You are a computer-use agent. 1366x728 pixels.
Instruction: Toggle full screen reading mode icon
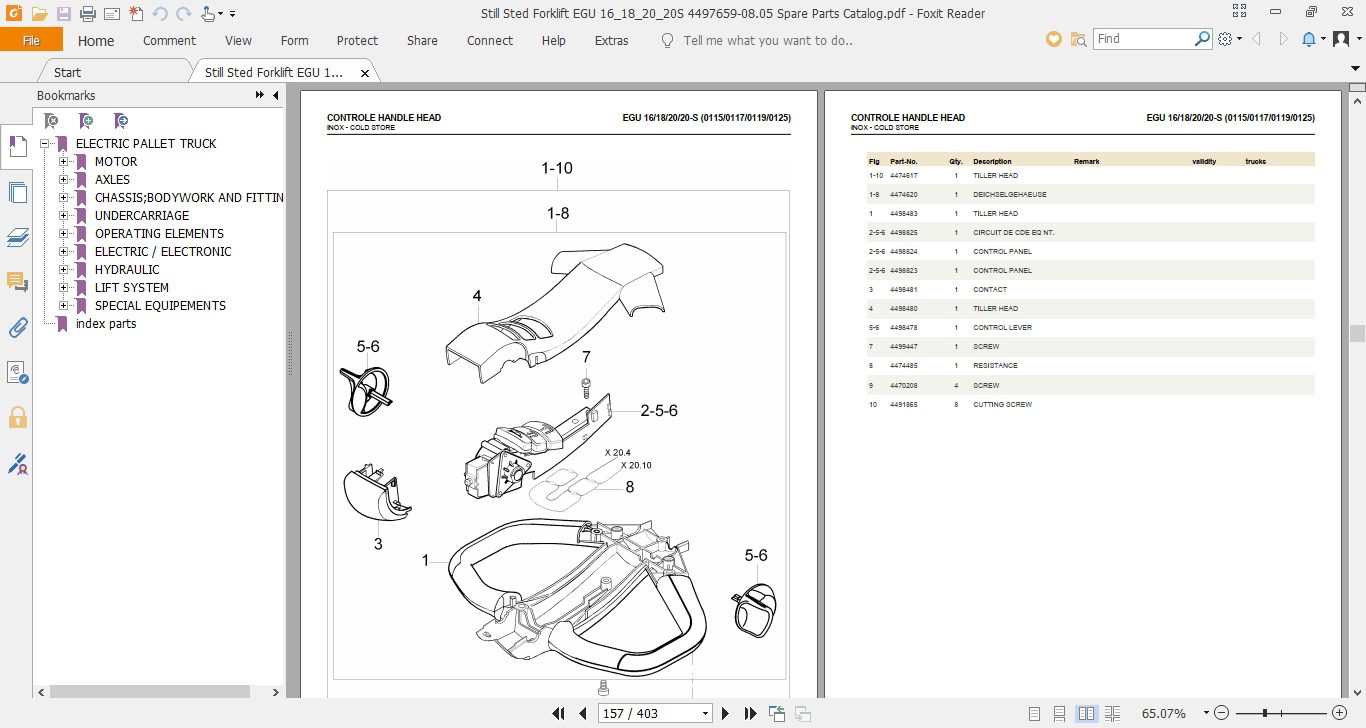click(x=1240, y=12)
